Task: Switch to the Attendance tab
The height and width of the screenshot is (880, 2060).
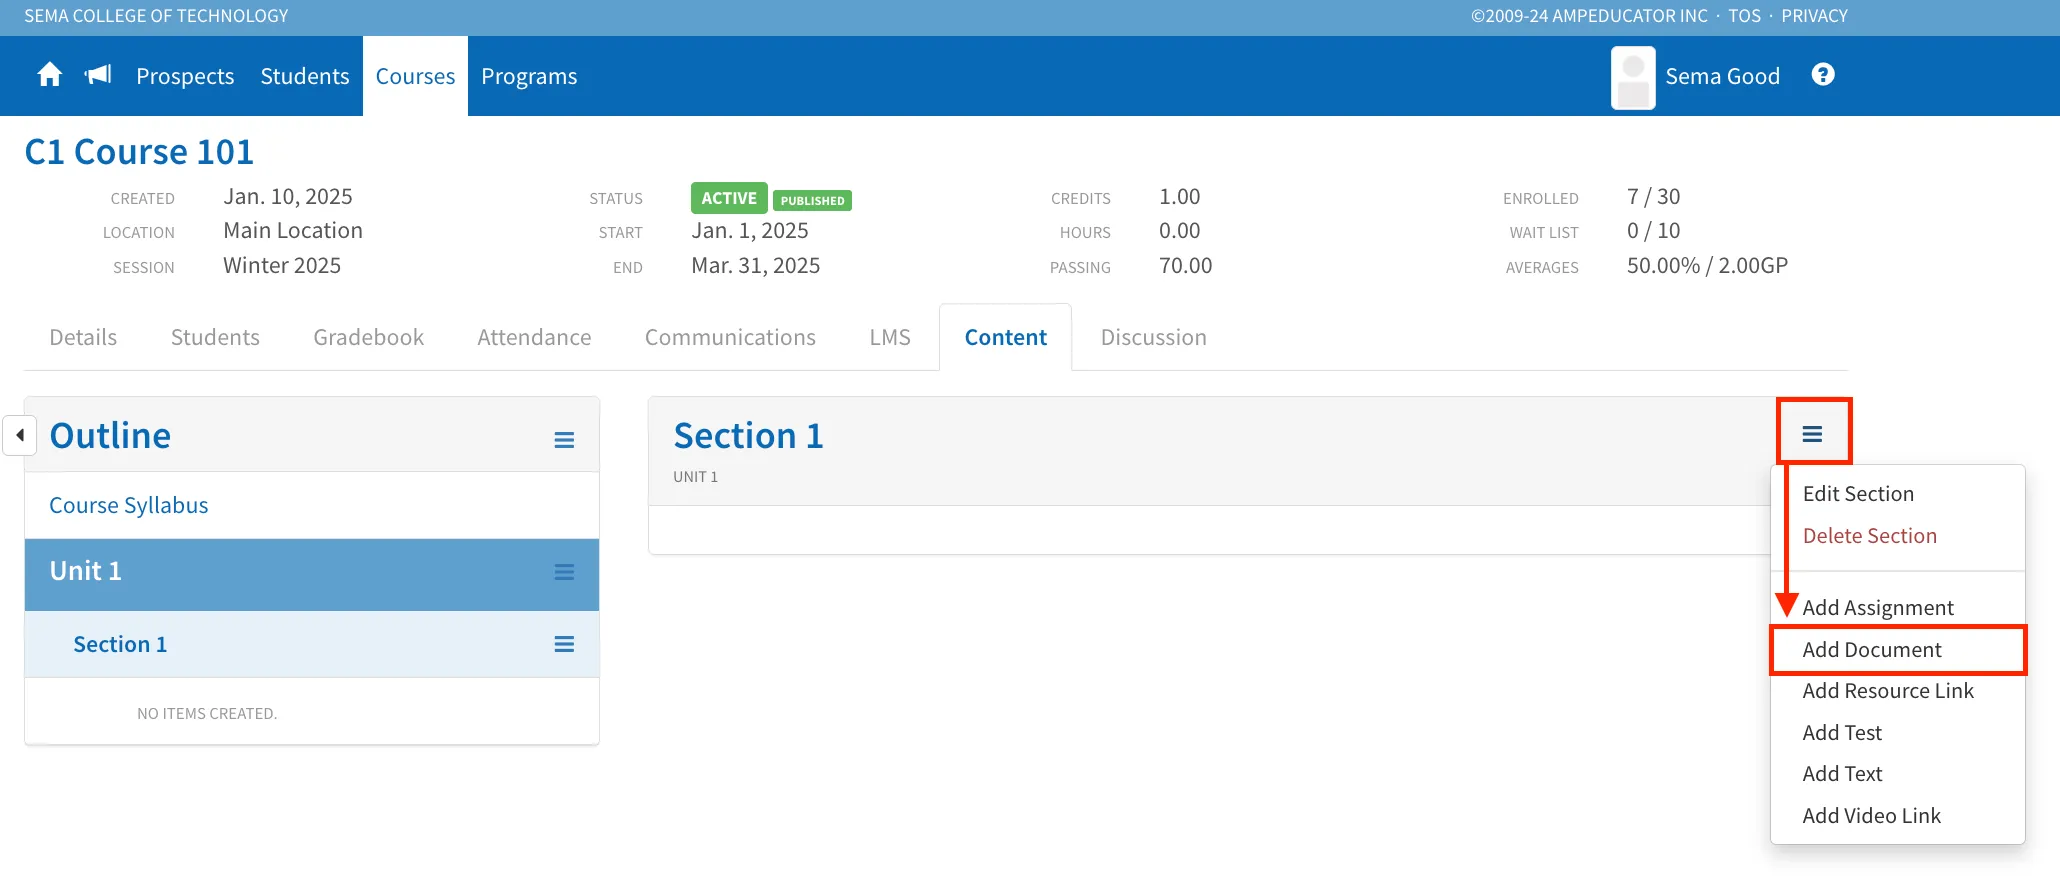Action: point(534,337)
